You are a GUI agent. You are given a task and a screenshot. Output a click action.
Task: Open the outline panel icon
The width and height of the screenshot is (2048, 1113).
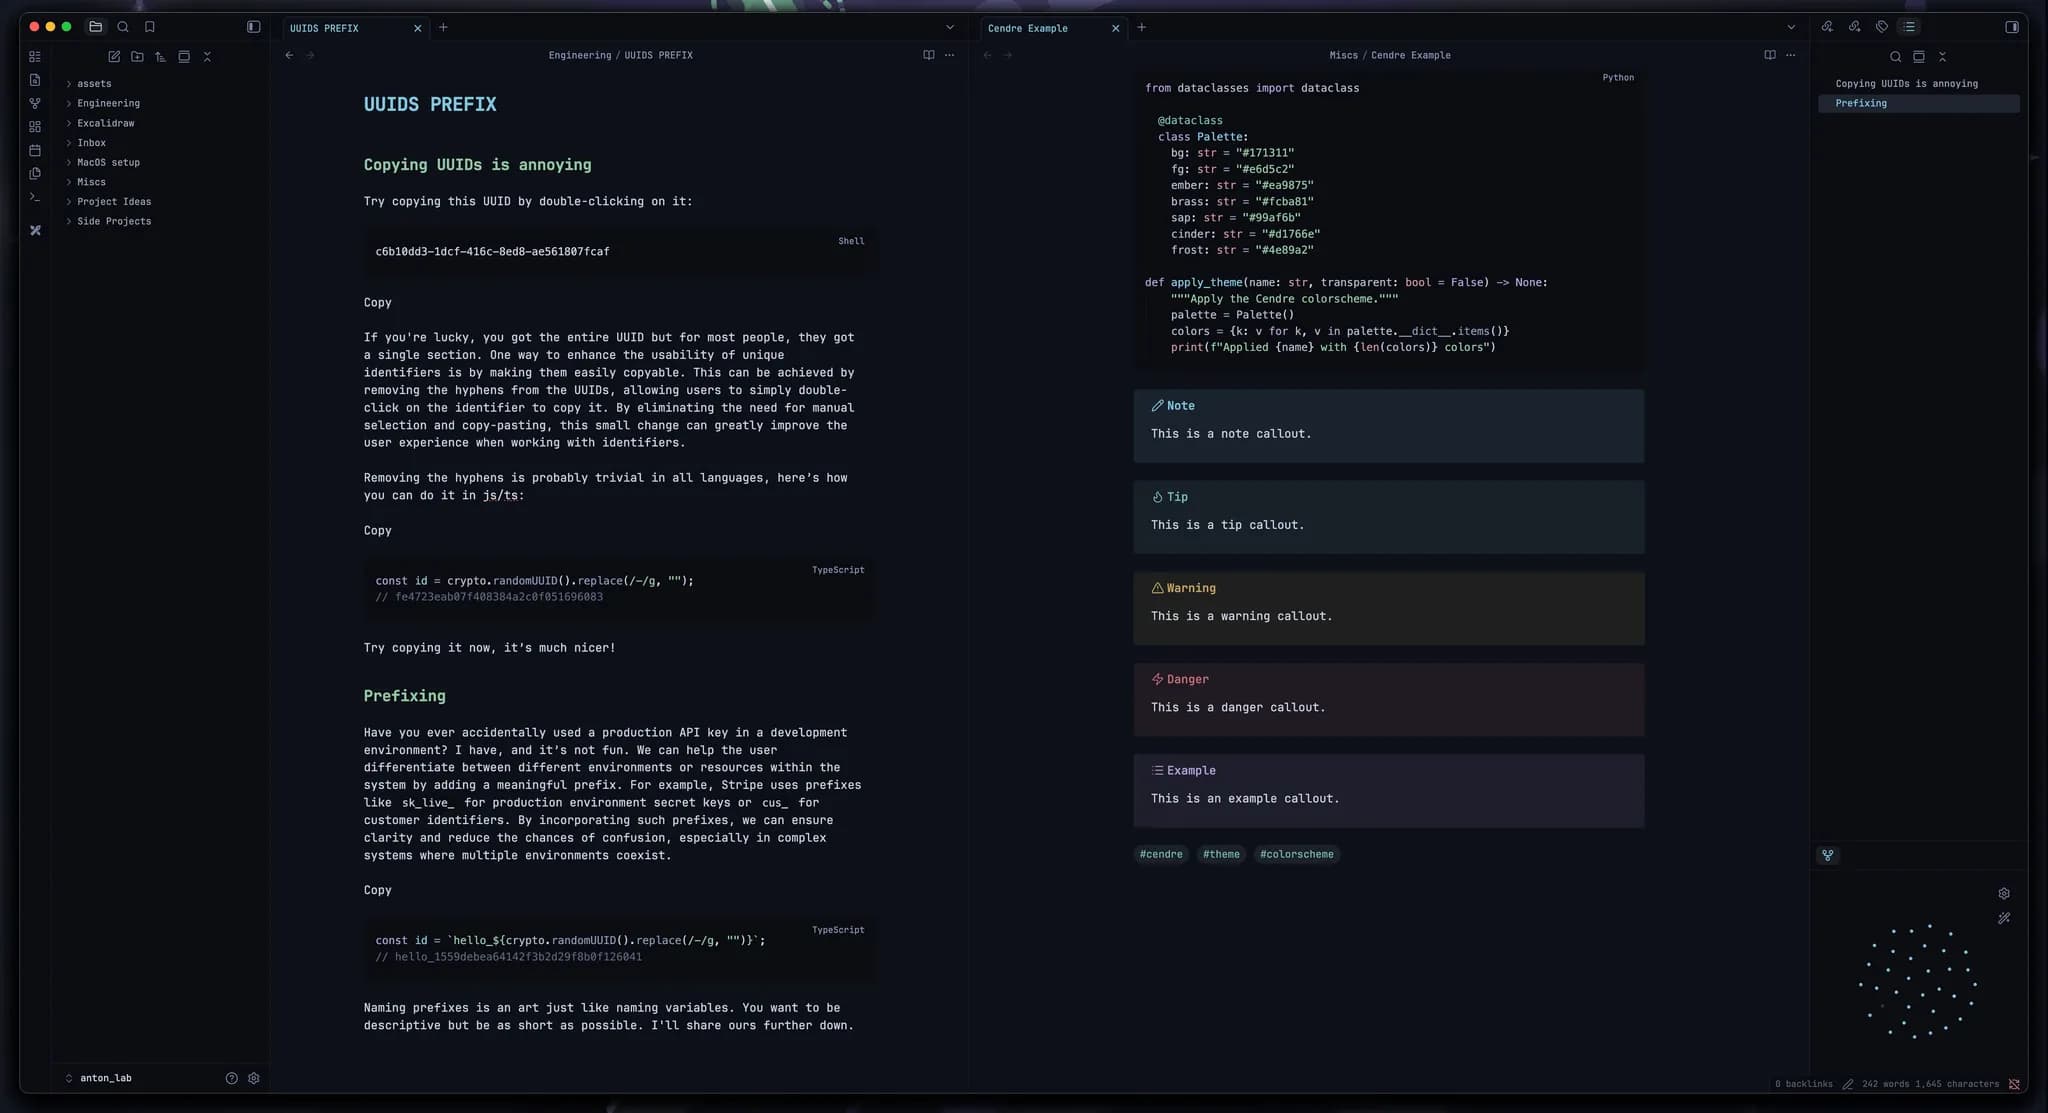coord(1909,27)
